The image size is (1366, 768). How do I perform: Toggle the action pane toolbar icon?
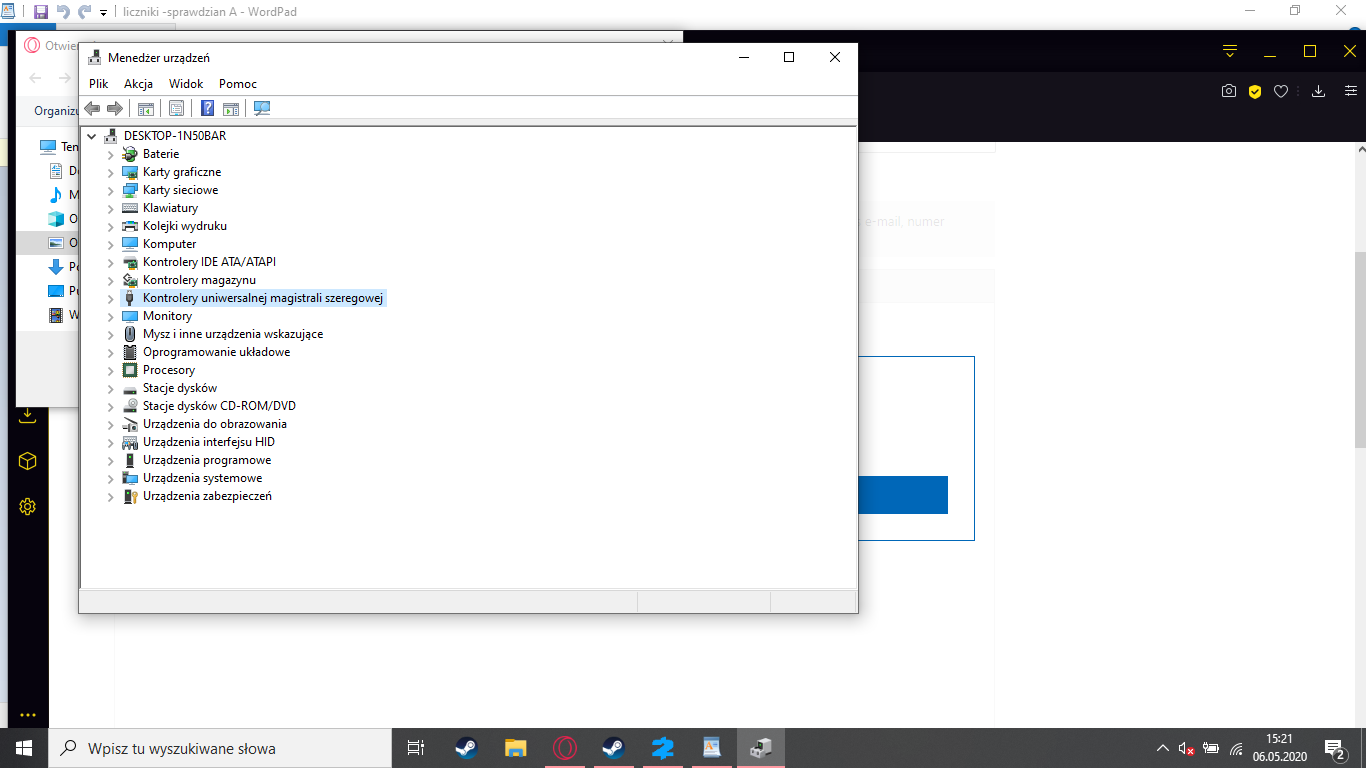(x=231, y=108)
